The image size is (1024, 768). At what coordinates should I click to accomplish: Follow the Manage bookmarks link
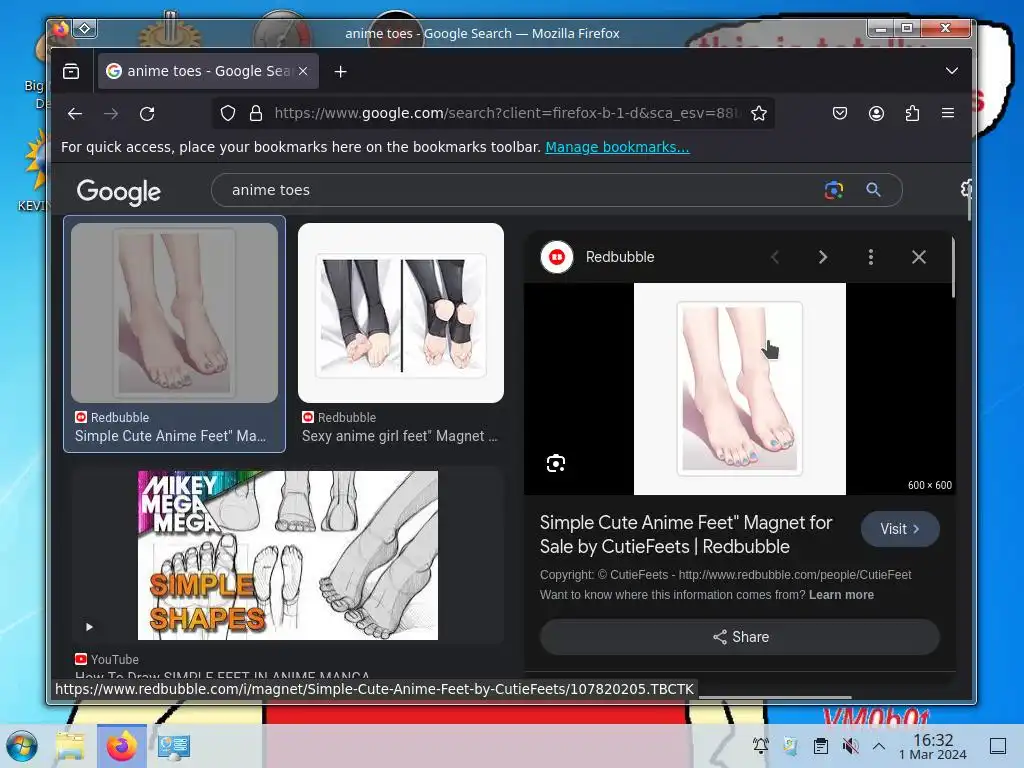[617, 147]
